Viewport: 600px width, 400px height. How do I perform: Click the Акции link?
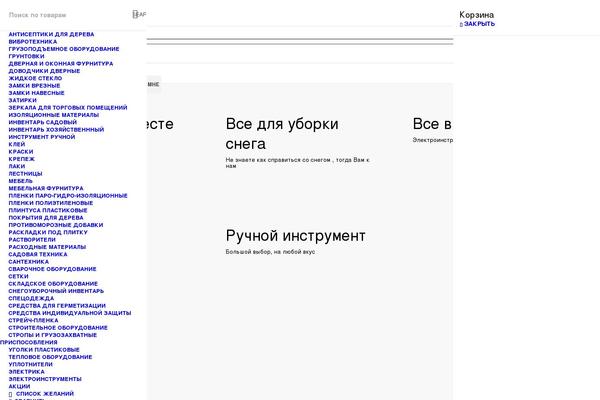pyautogui.click(x=19, y=386)
